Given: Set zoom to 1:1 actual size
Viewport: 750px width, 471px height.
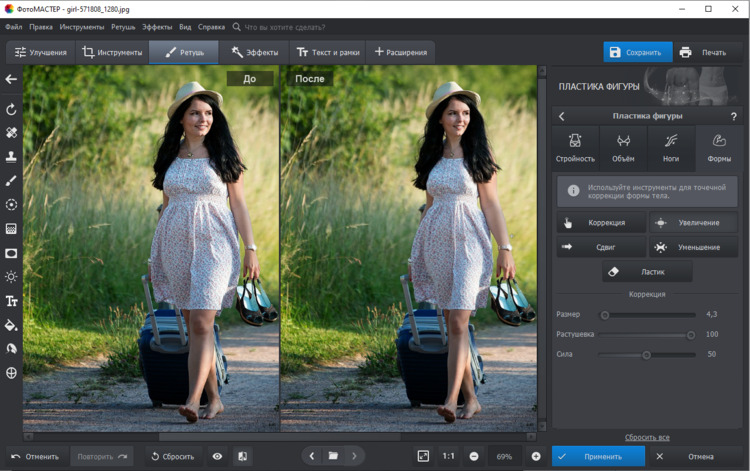Looking at the screenshot, I should pos(449,456).
